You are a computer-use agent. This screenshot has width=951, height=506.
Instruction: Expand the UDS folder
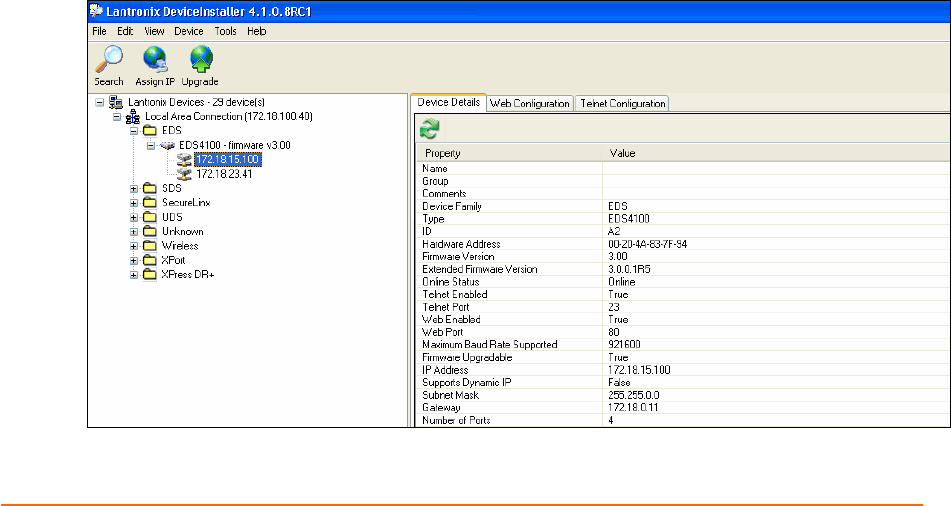pos(134,217)
